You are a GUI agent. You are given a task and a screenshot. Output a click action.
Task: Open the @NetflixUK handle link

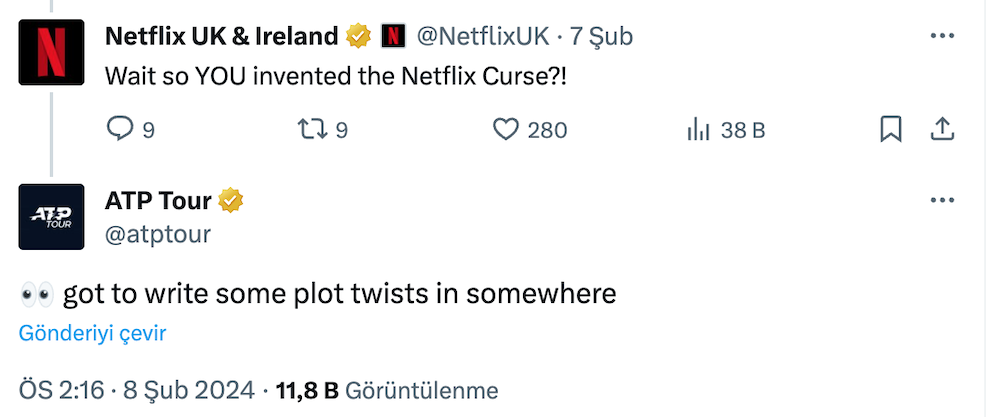[481, 37]
